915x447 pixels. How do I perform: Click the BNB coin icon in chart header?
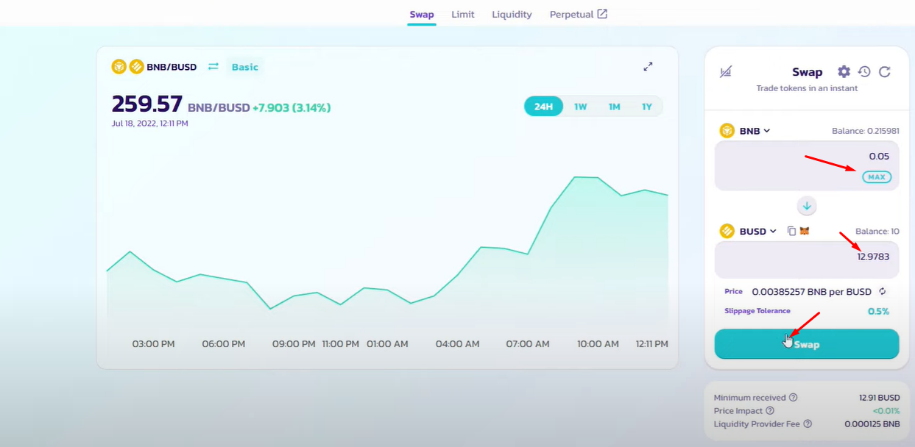119,67
